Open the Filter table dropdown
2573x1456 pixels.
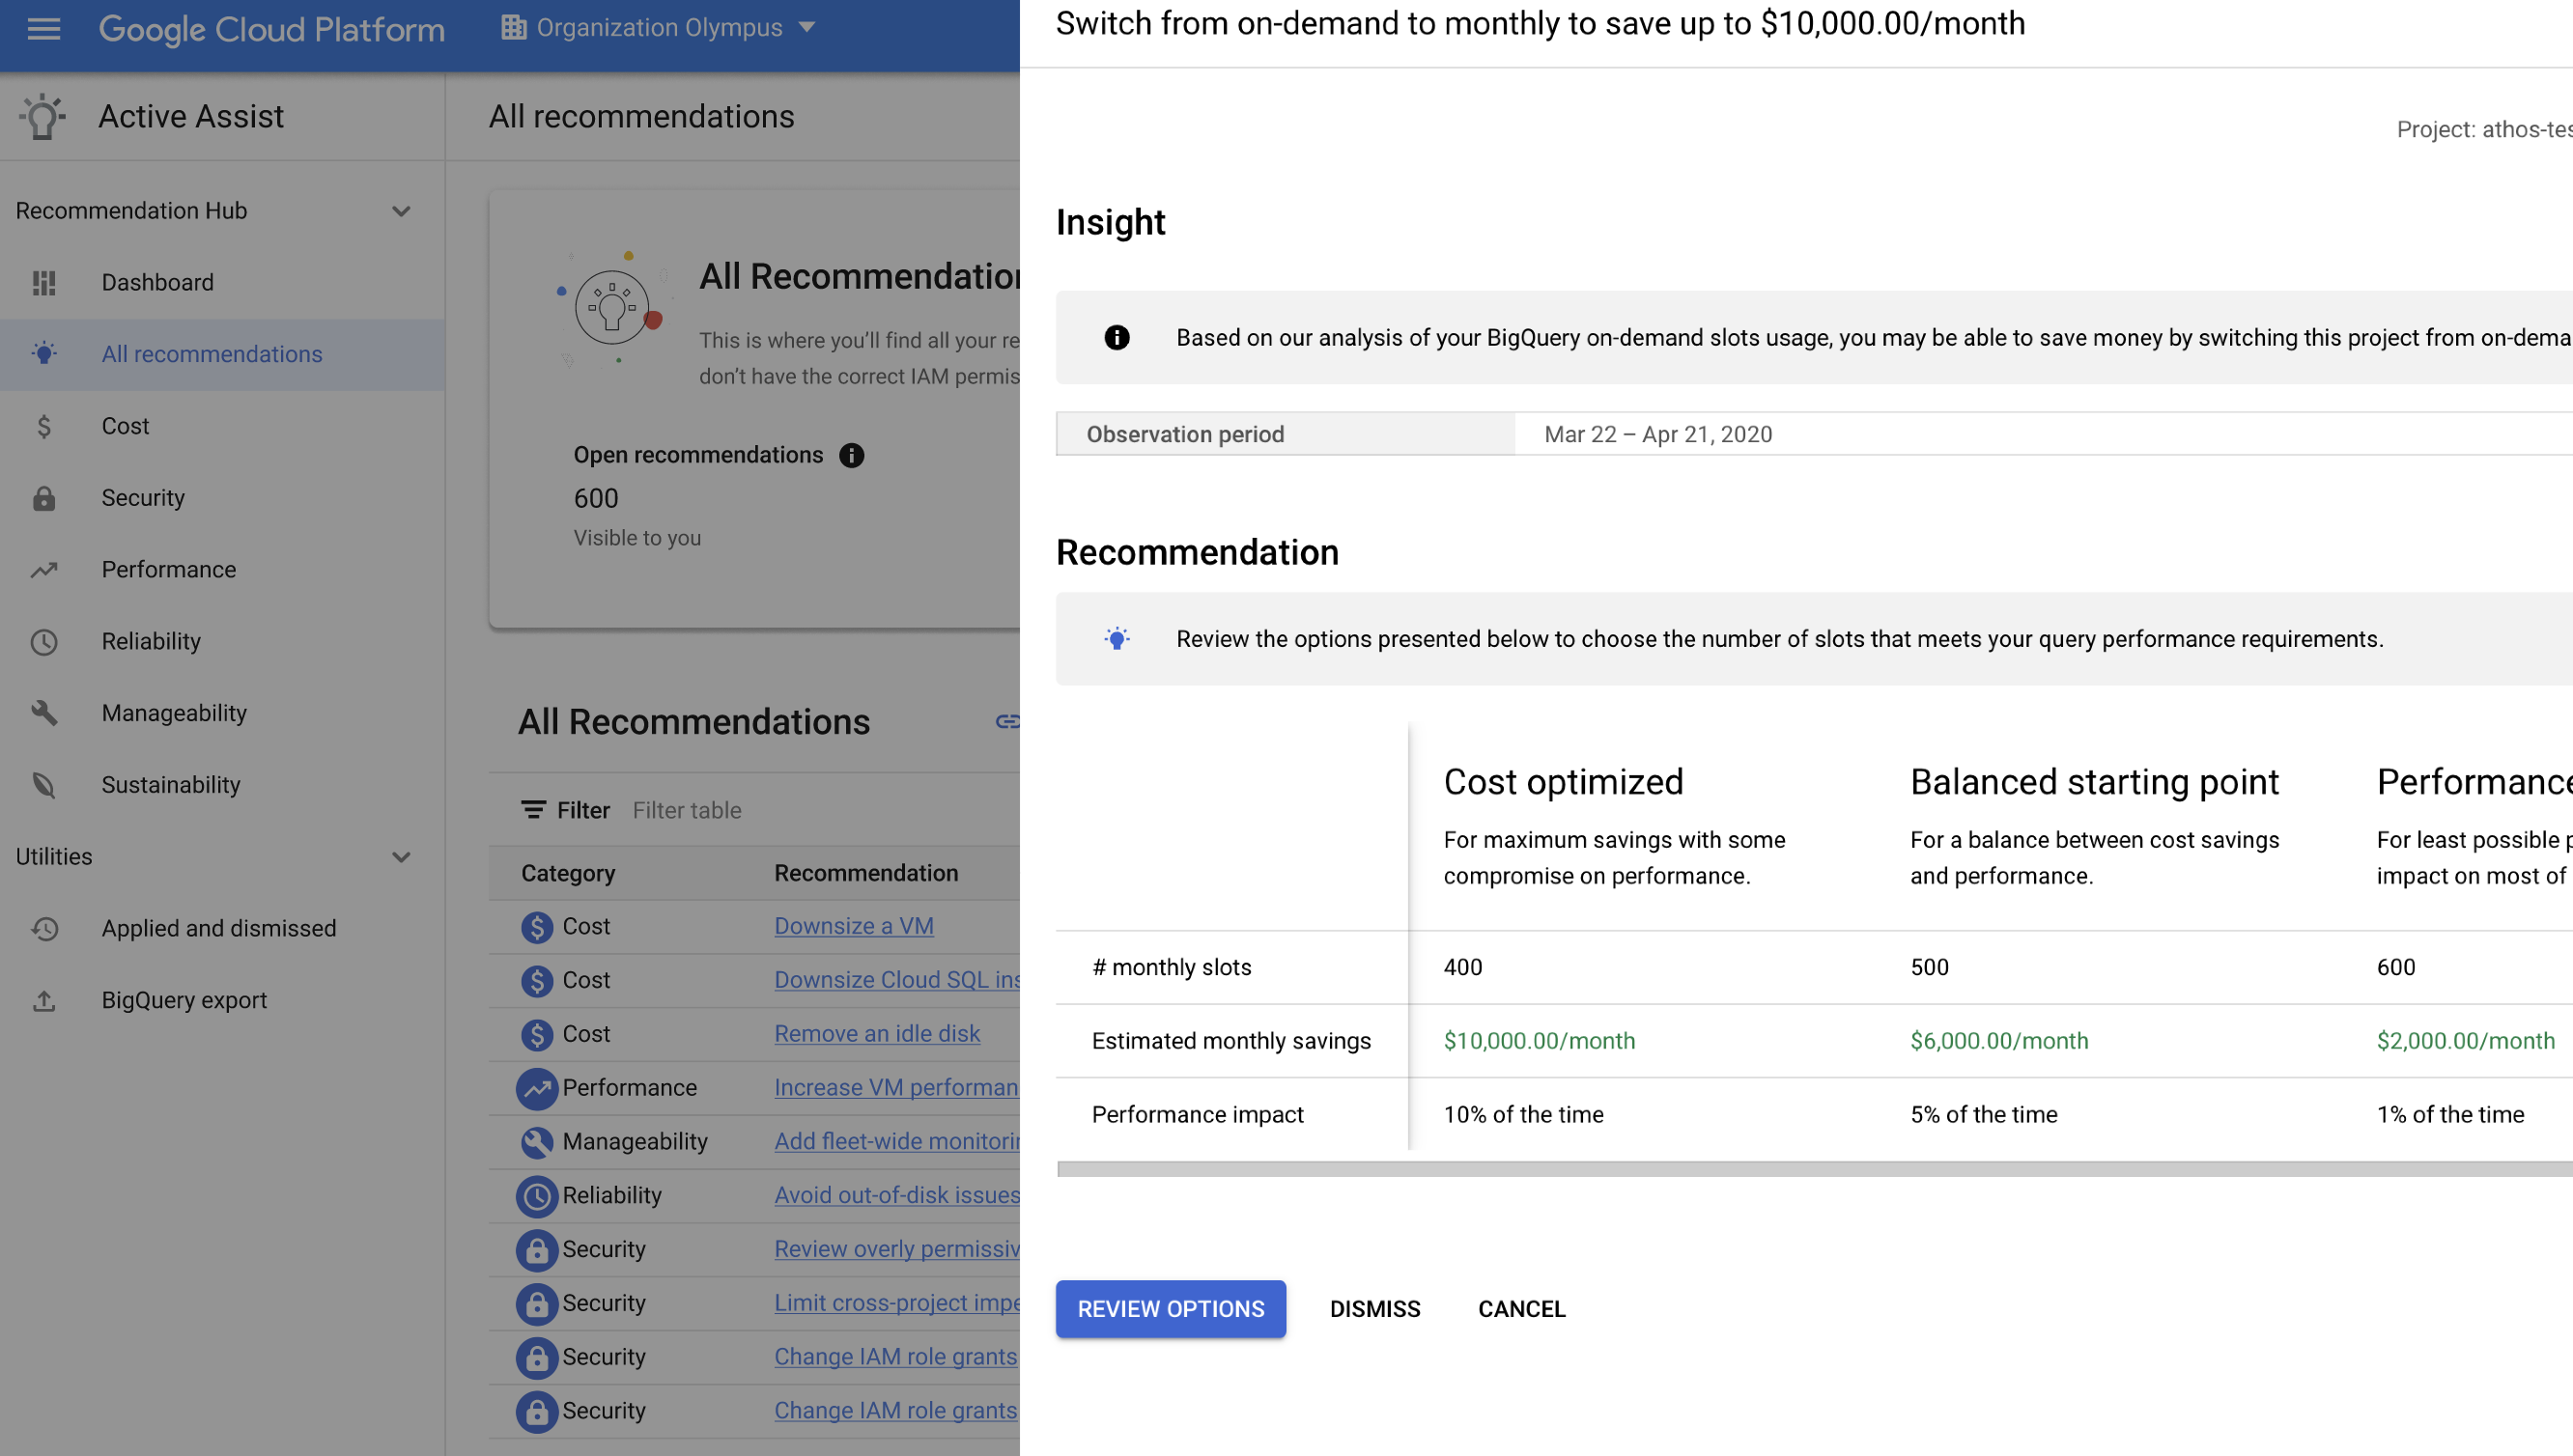point(688,809)
